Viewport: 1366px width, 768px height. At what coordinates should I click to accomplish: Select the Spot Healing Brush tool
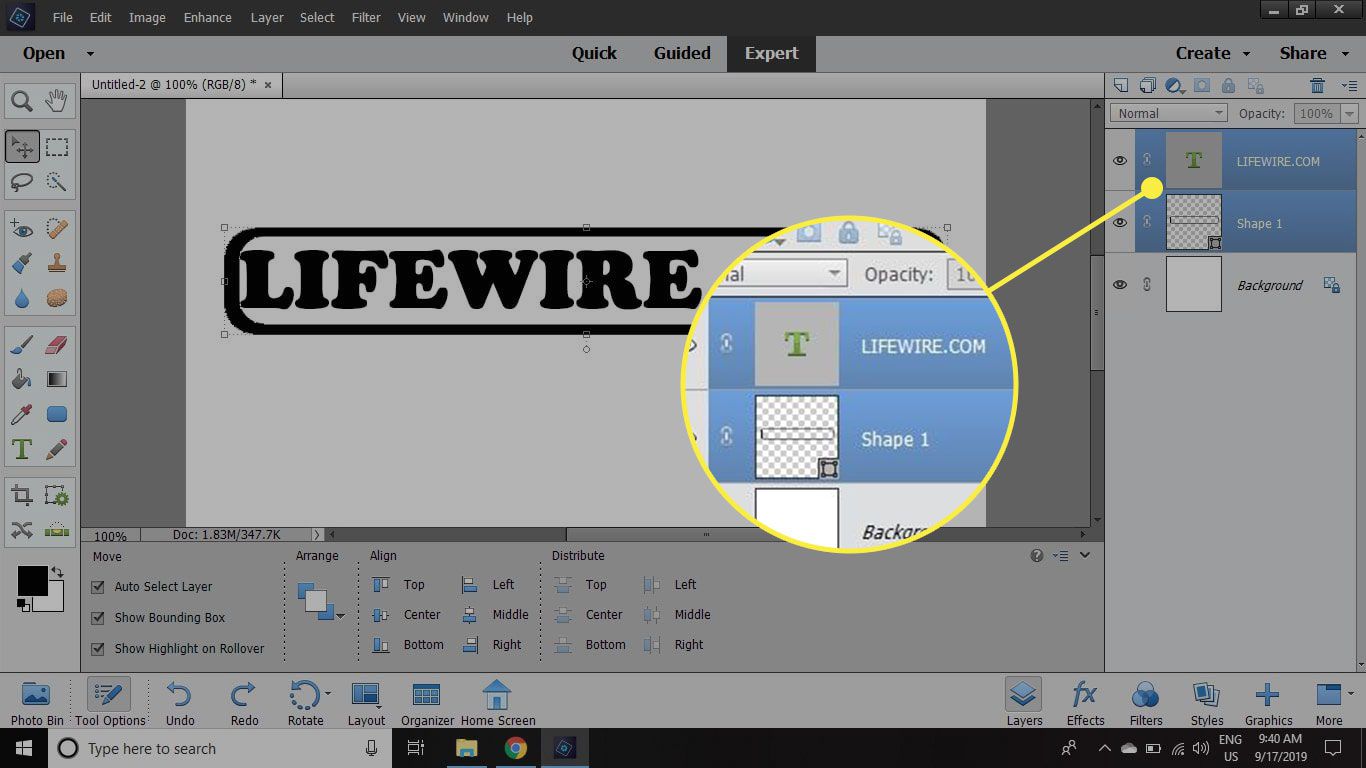tap(57, 230)
